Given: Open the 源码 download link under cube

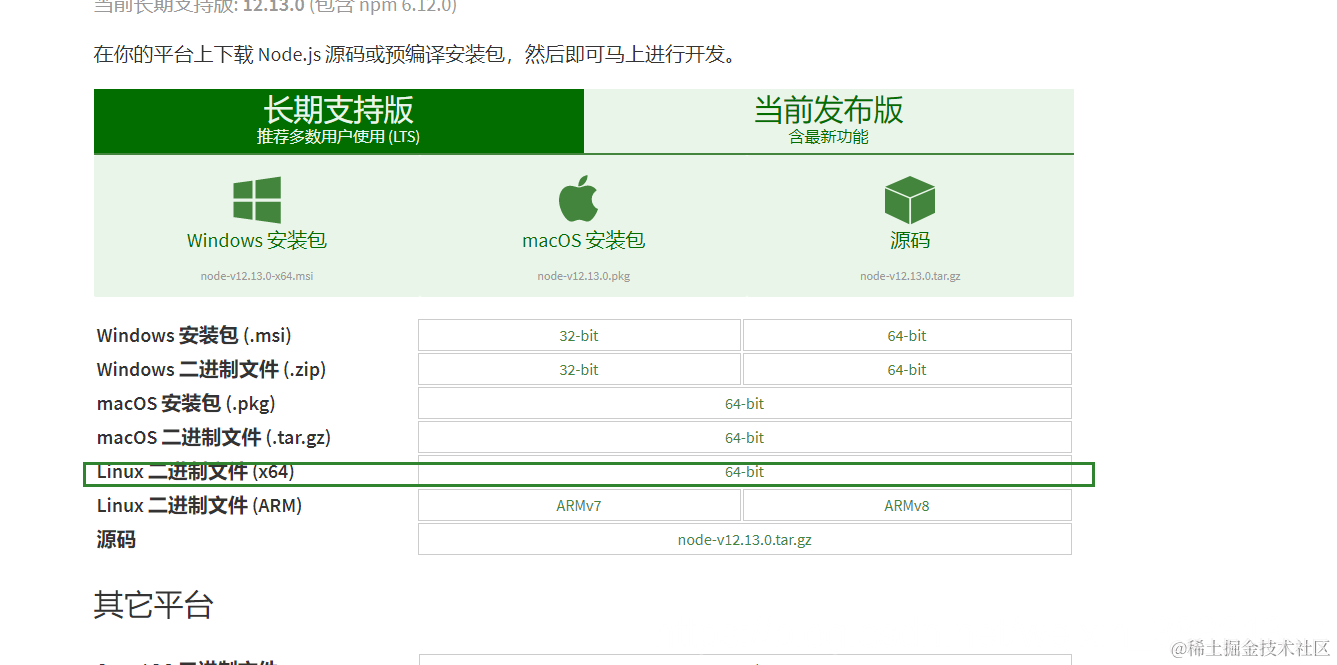Looking at the screenshot, I should pyautogui.click(x=910, y=240).
